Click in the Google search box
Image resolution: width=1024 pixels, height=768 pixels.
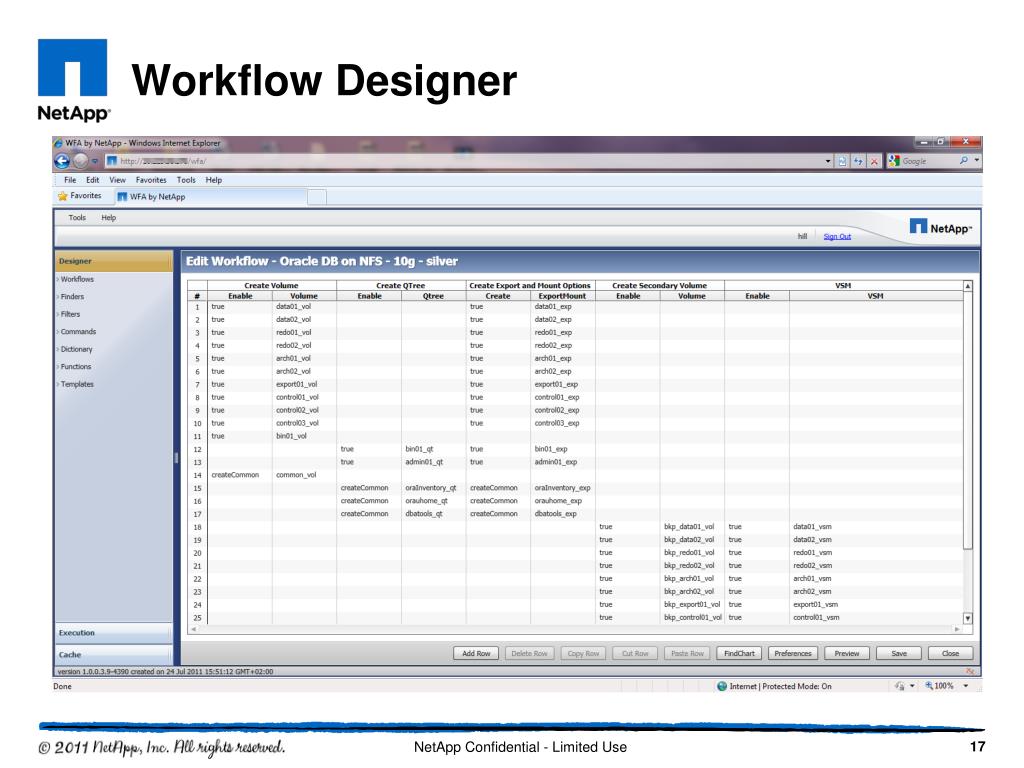click(x=927, y=161)
